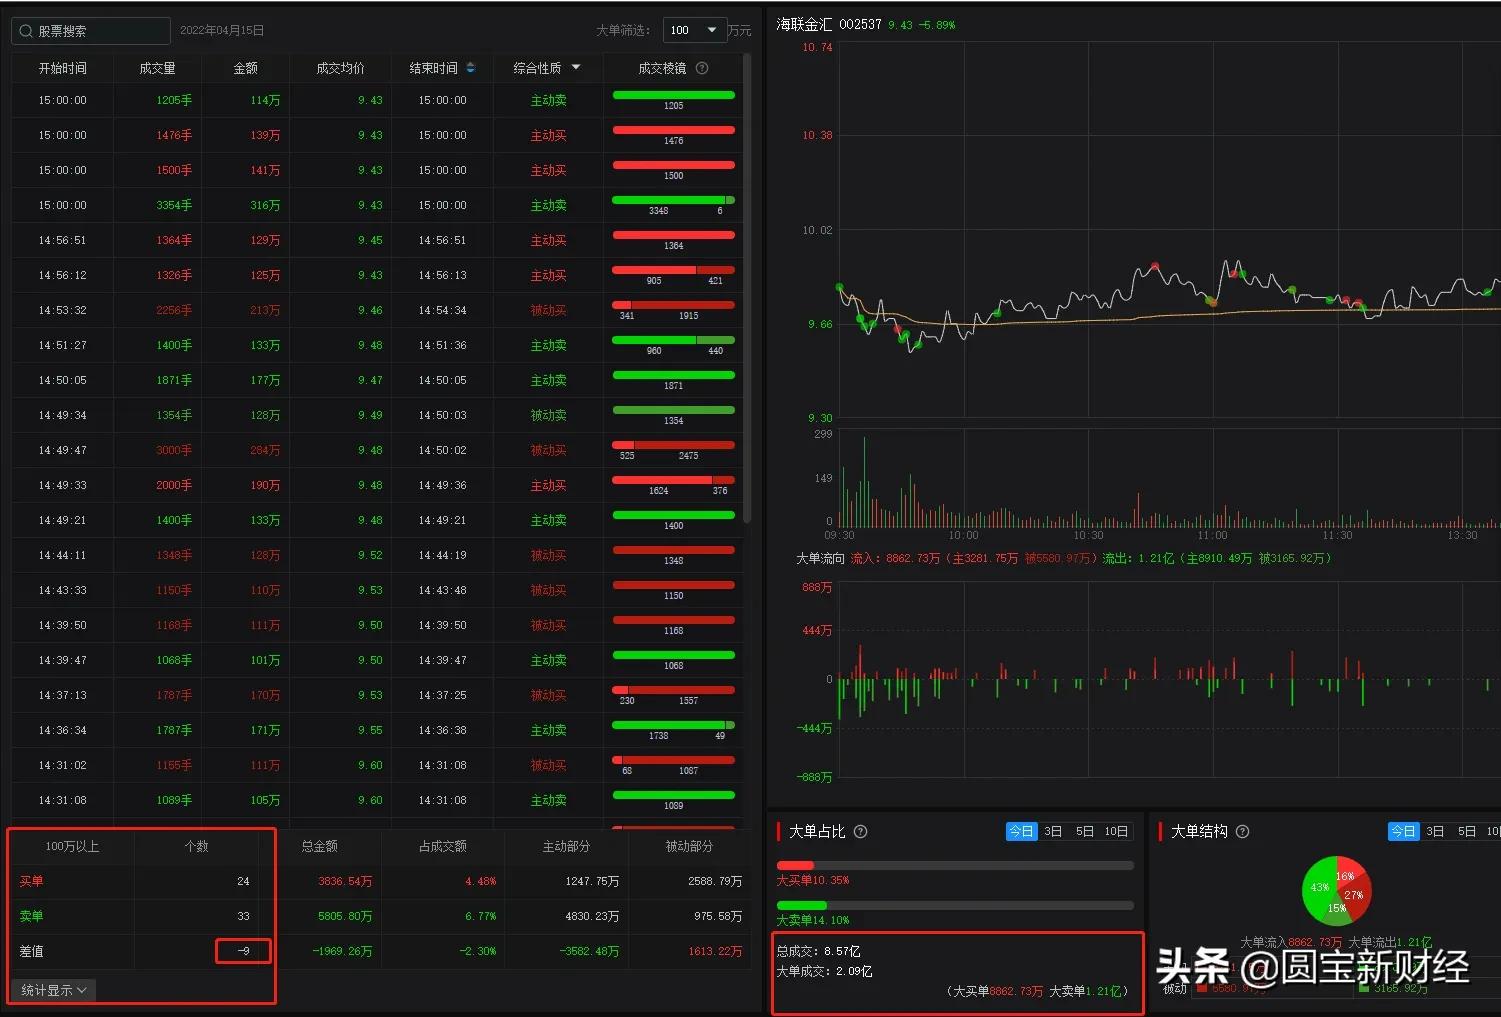Click the -1969.26万 difference amount
The image size is (1501, 1017).
coord(342,951)
